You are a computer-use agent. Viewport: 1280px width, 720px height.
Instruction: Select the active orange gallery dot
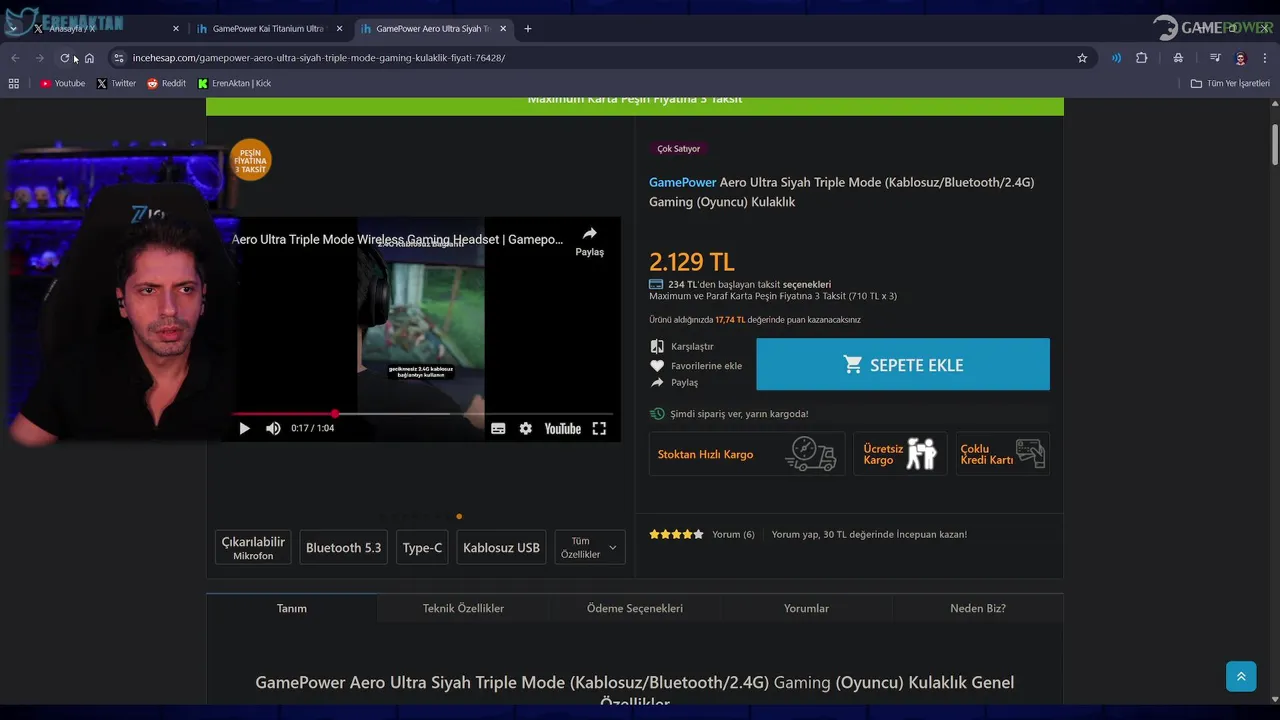(x=459, y=516)
